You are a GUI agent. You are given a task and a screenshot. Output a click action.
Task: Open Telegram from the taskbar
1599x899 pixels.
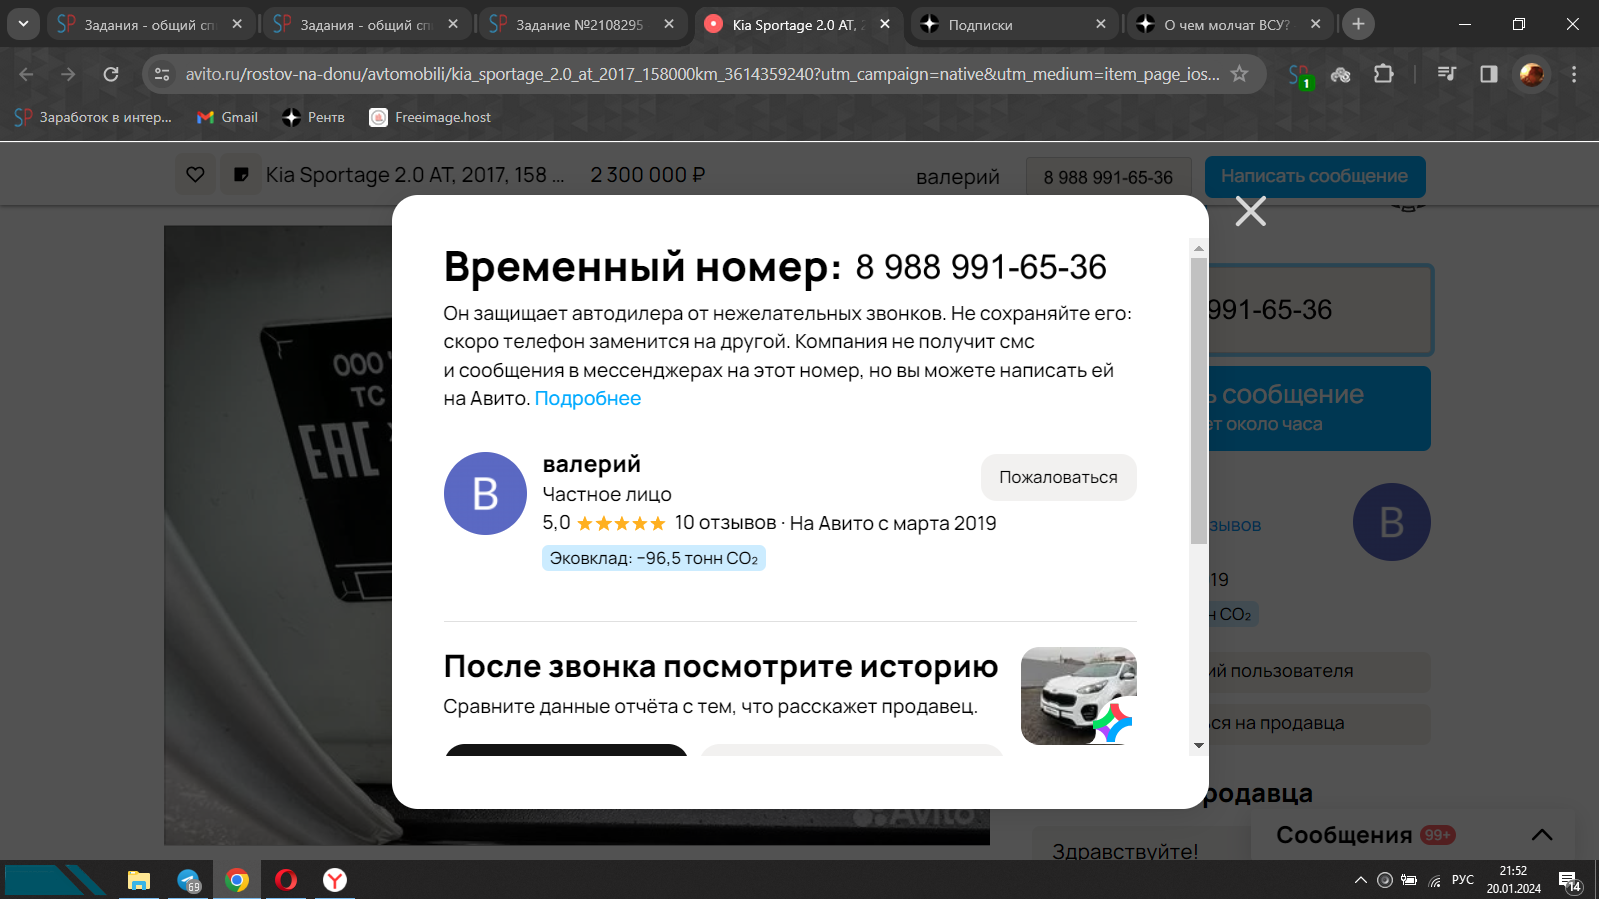pyautogui.click(x=188, y=880)
